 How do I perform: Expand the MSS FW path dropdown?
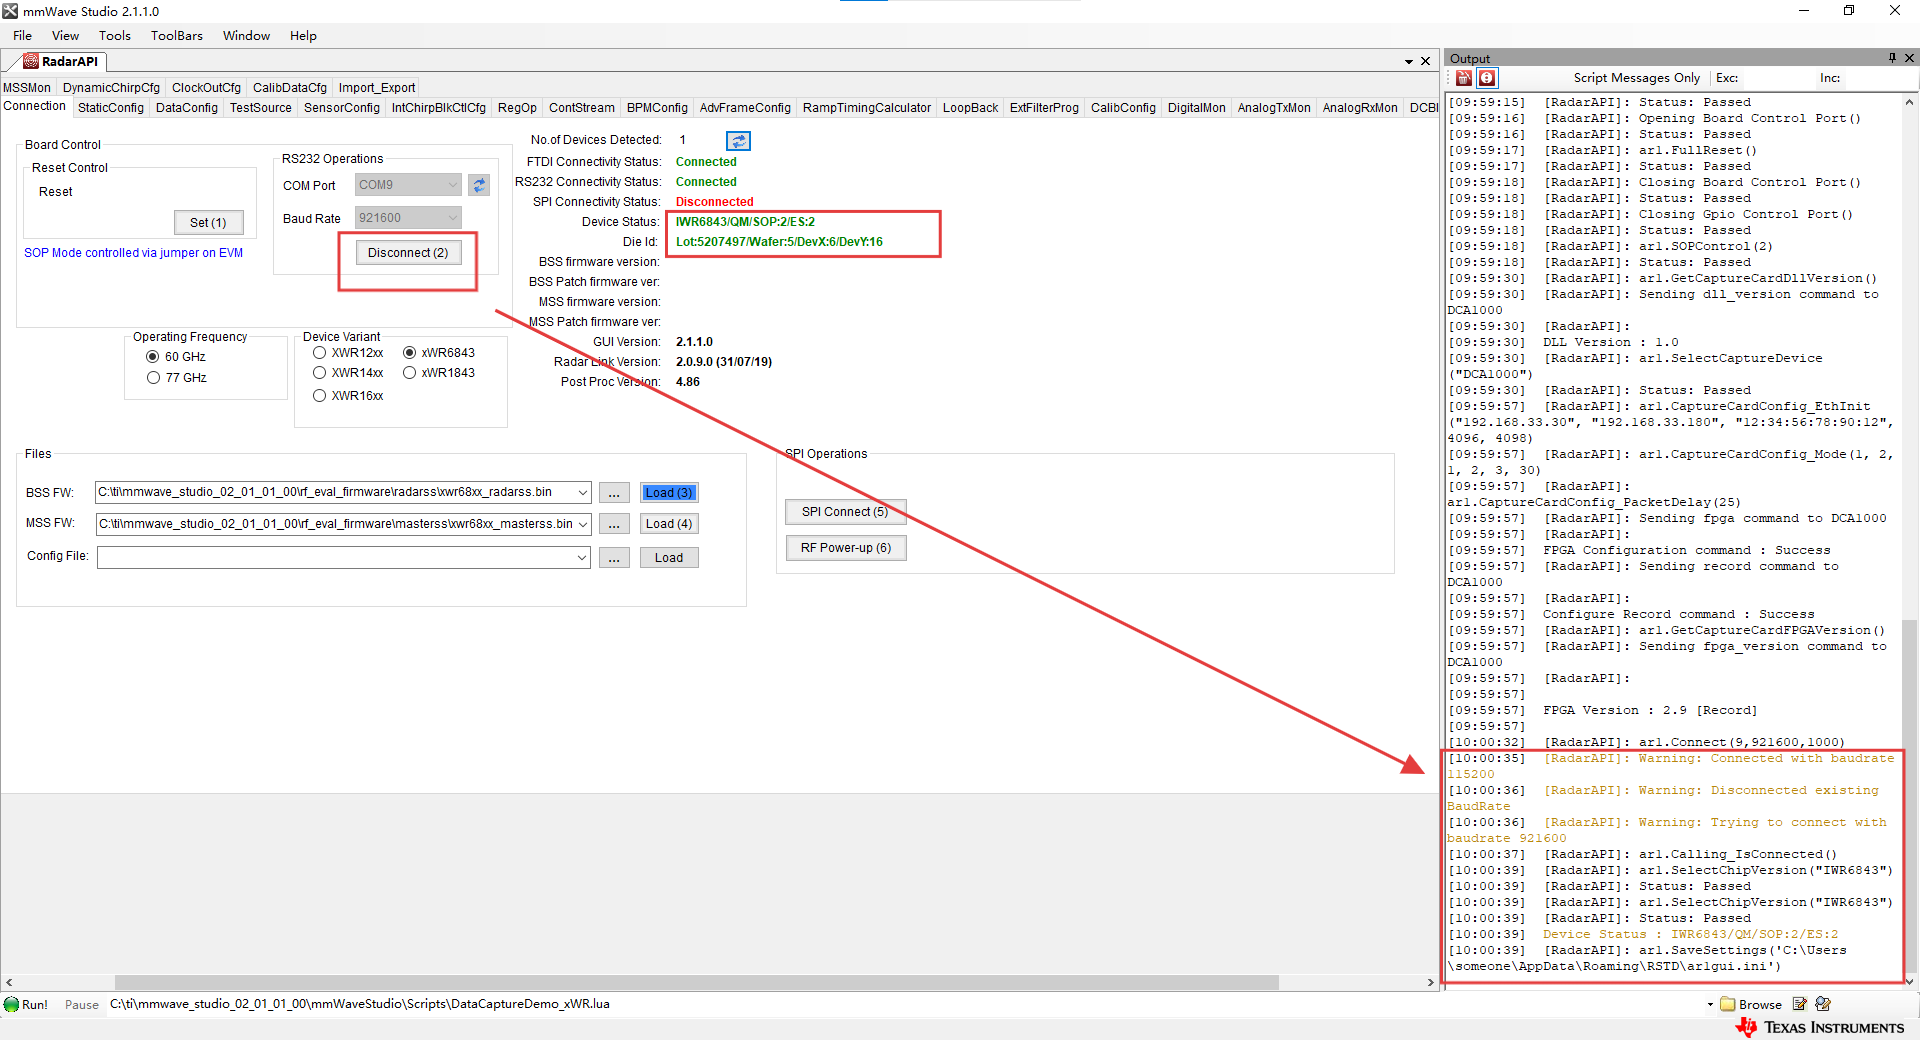(583, 524)
